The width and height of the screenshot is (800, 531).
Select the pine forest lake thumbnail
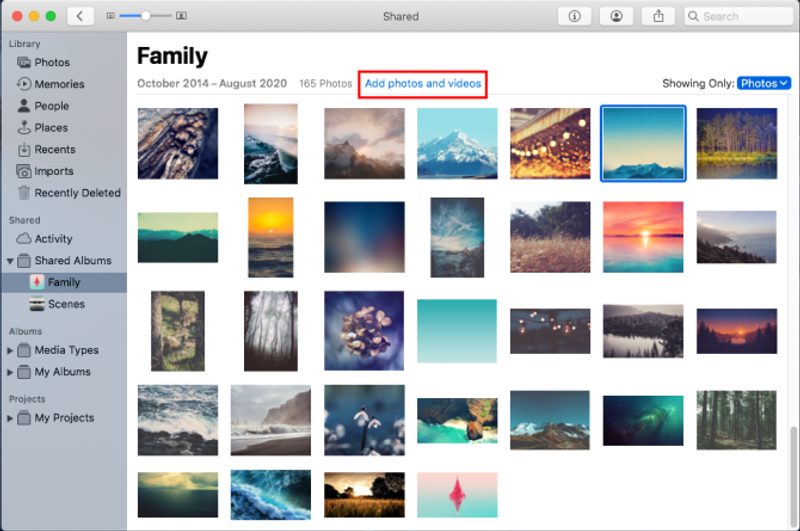click(737, 143)
